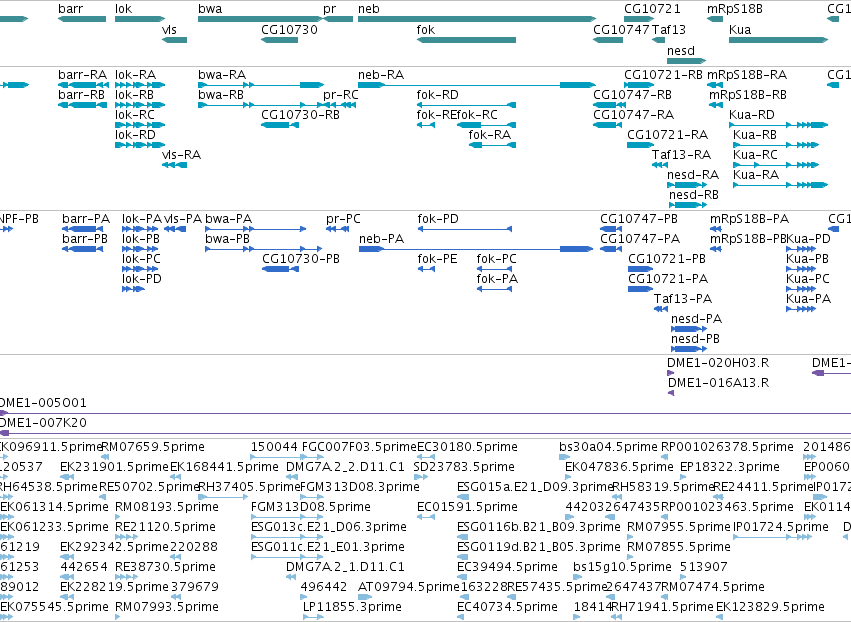This screenshot has width=851, height=622.
Task: Click transcript Kua-RD label
Action: (752, 115)
